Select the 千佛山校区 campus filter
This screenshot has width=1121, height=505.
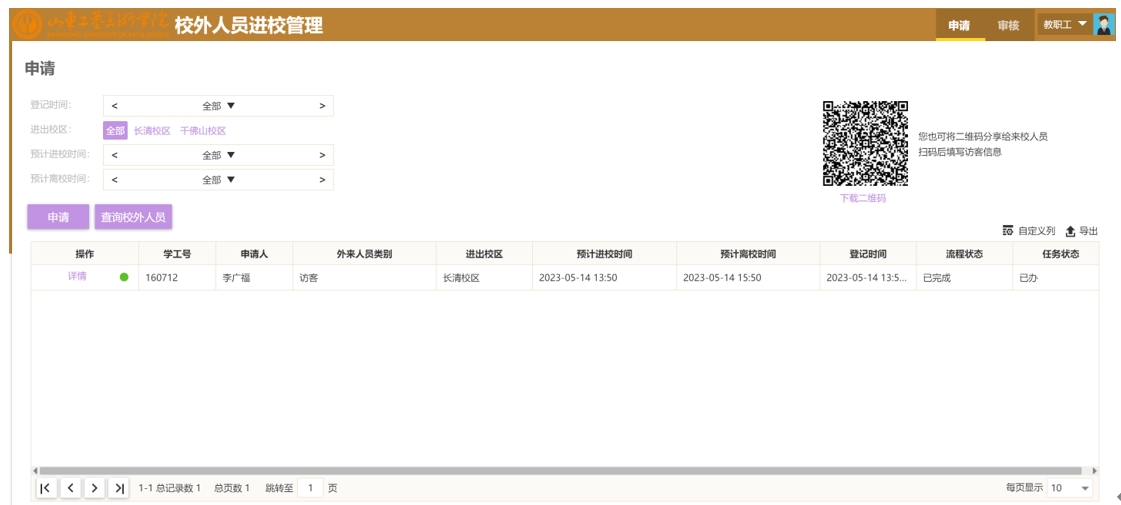[203, 131]
